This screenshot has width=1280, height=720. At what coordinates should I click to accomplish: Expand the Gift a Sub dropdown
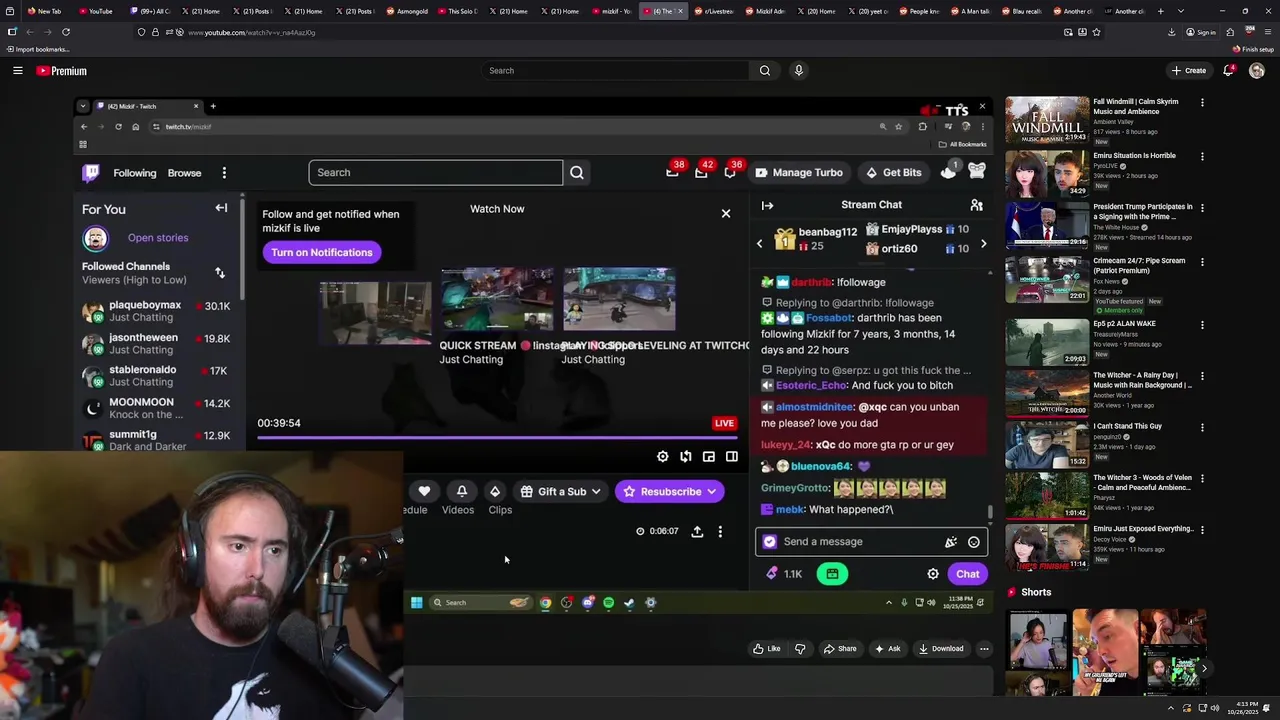coord(595,492)
